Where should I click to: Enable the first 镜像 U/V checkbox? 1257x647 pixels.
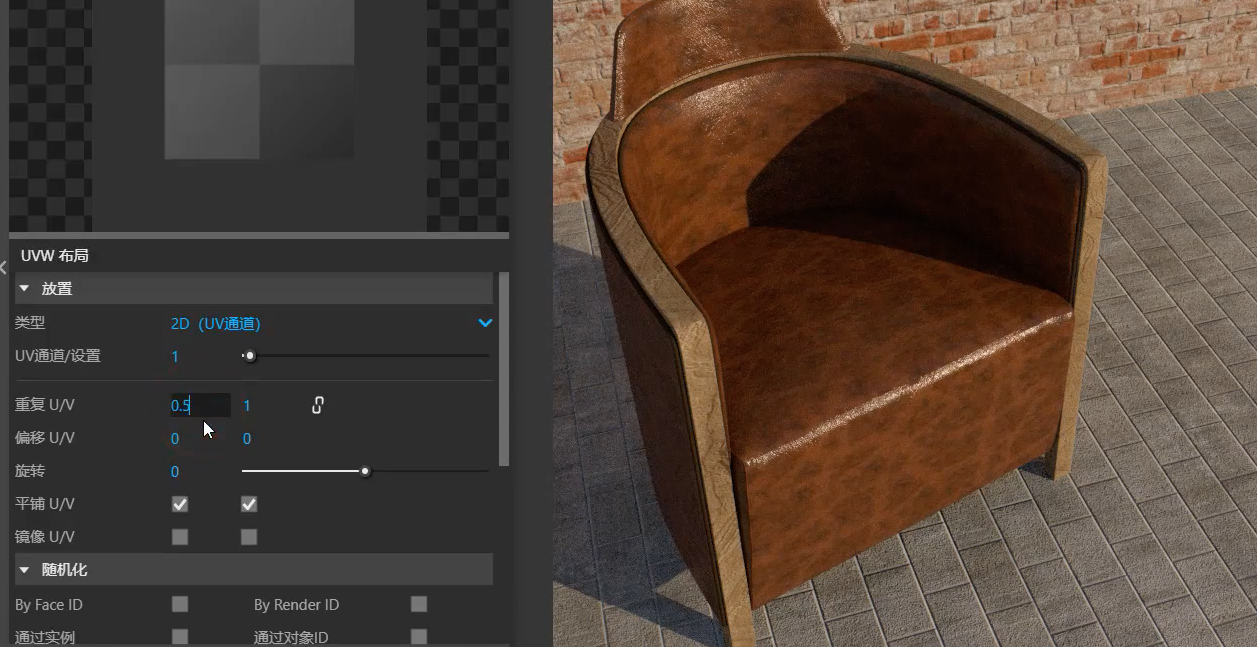point(180,537)
